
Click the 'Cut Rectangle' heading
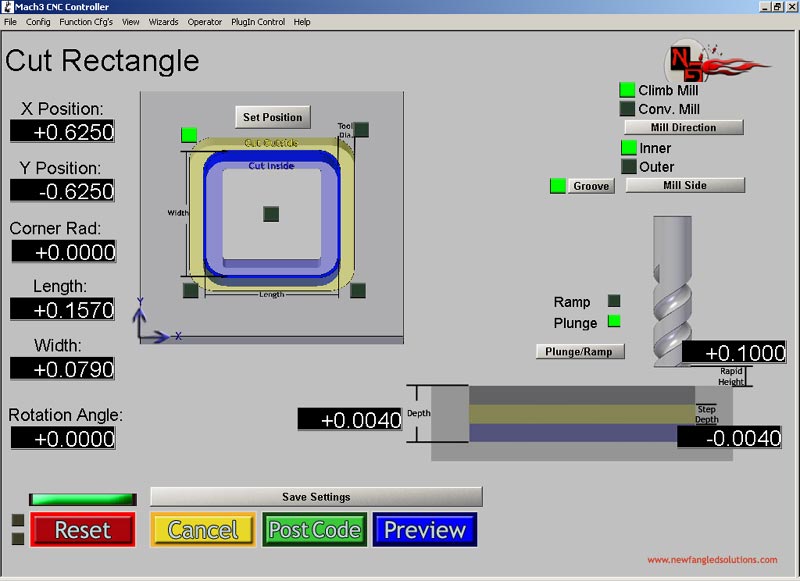tap(103, 61)
